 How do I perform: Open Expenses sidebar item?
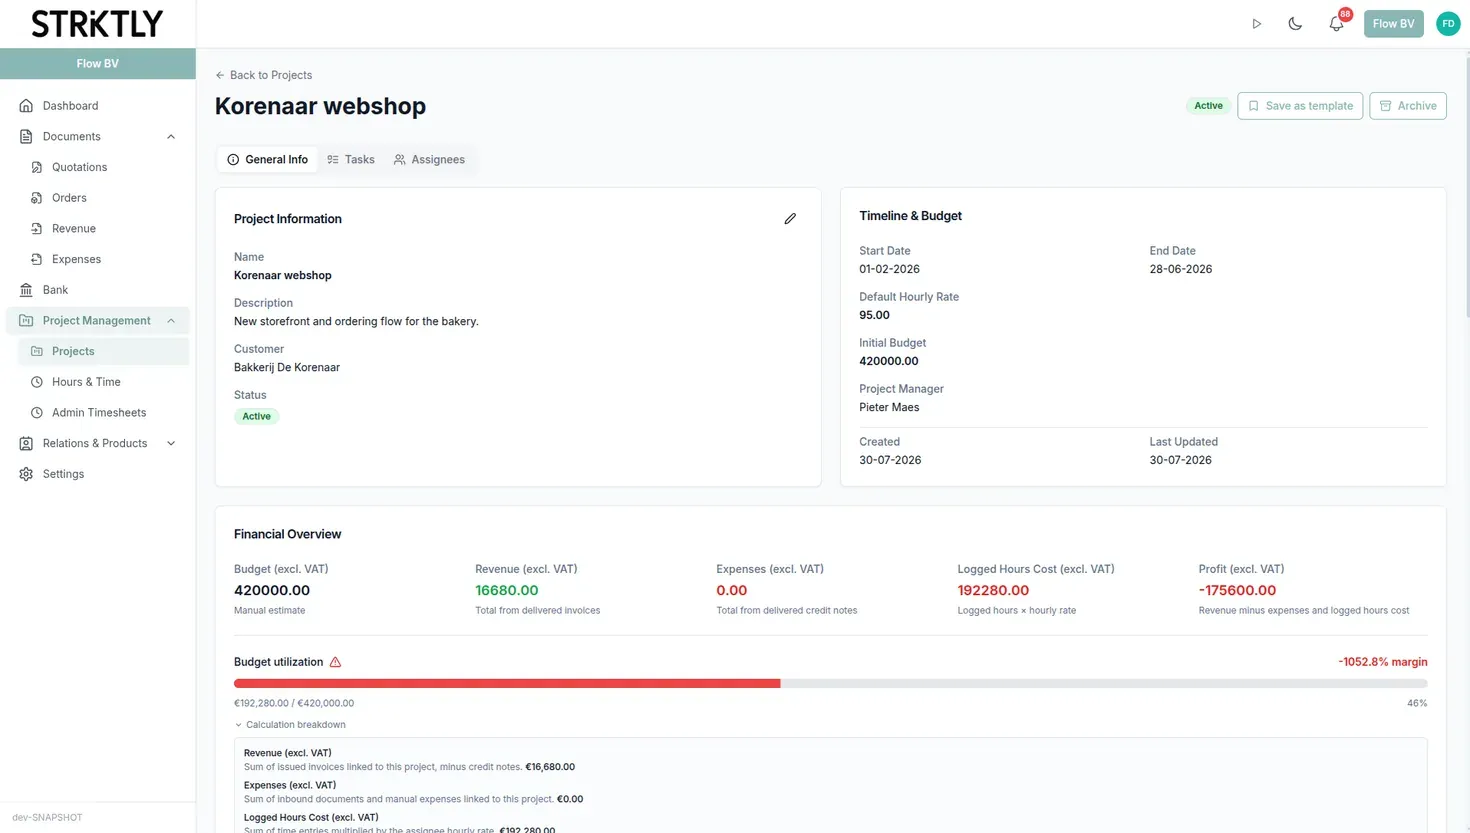(x=103, y=260)
